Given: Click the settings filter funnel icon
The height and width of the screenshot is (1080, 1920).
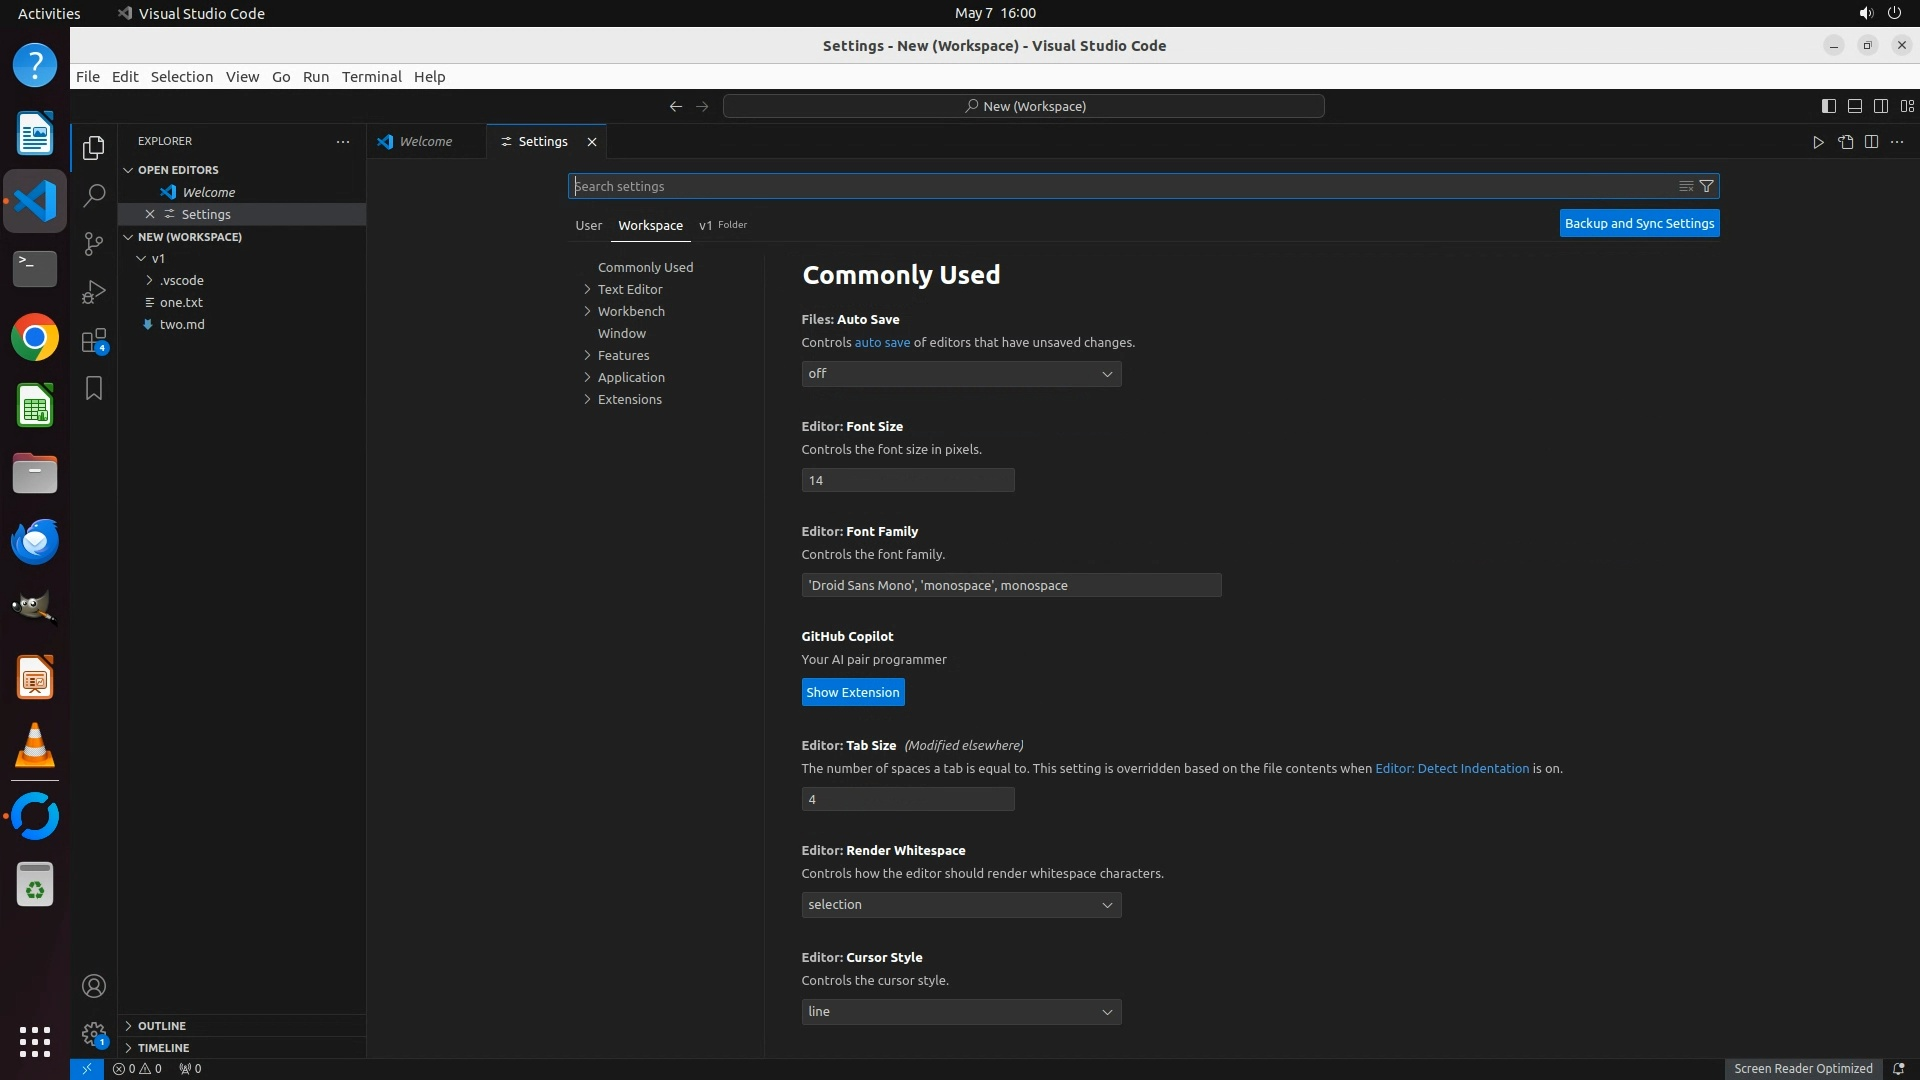Looking at the screenshot, I should [x=1707, y=186].
